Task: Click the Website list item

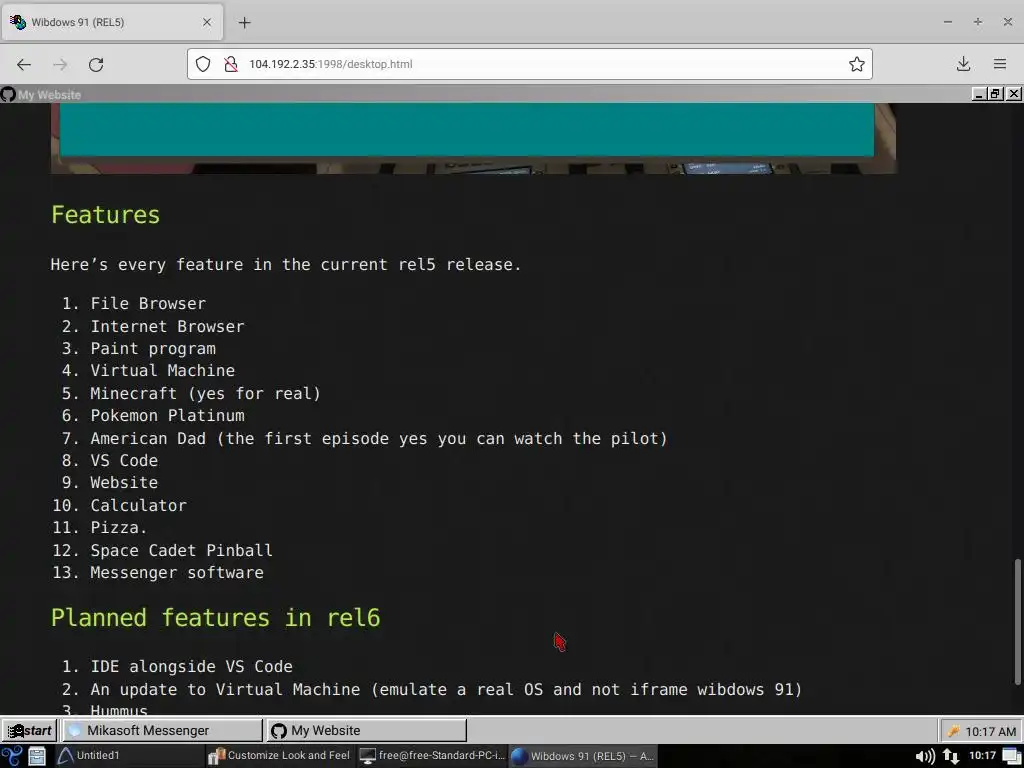Action: pyautogui.click(x=124, y=483)
